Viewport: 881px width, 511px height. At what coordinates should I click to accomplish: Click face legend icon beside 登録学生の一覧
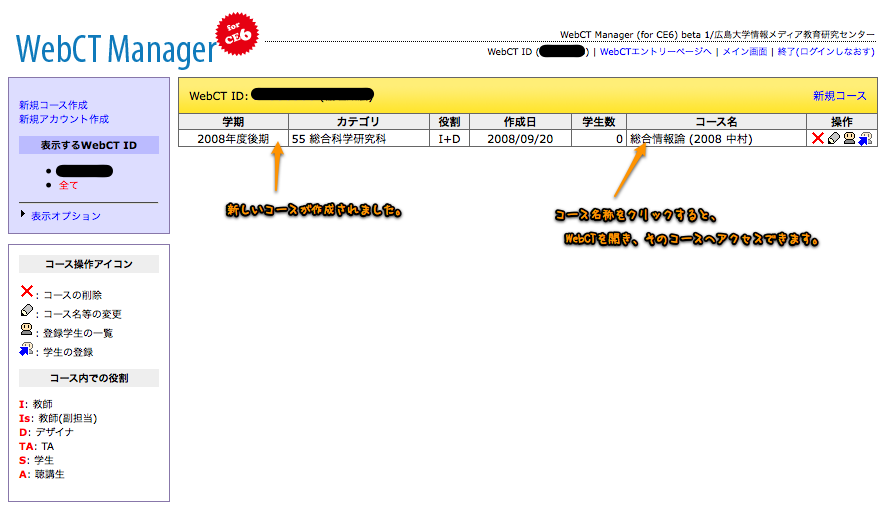coord(26,329)
